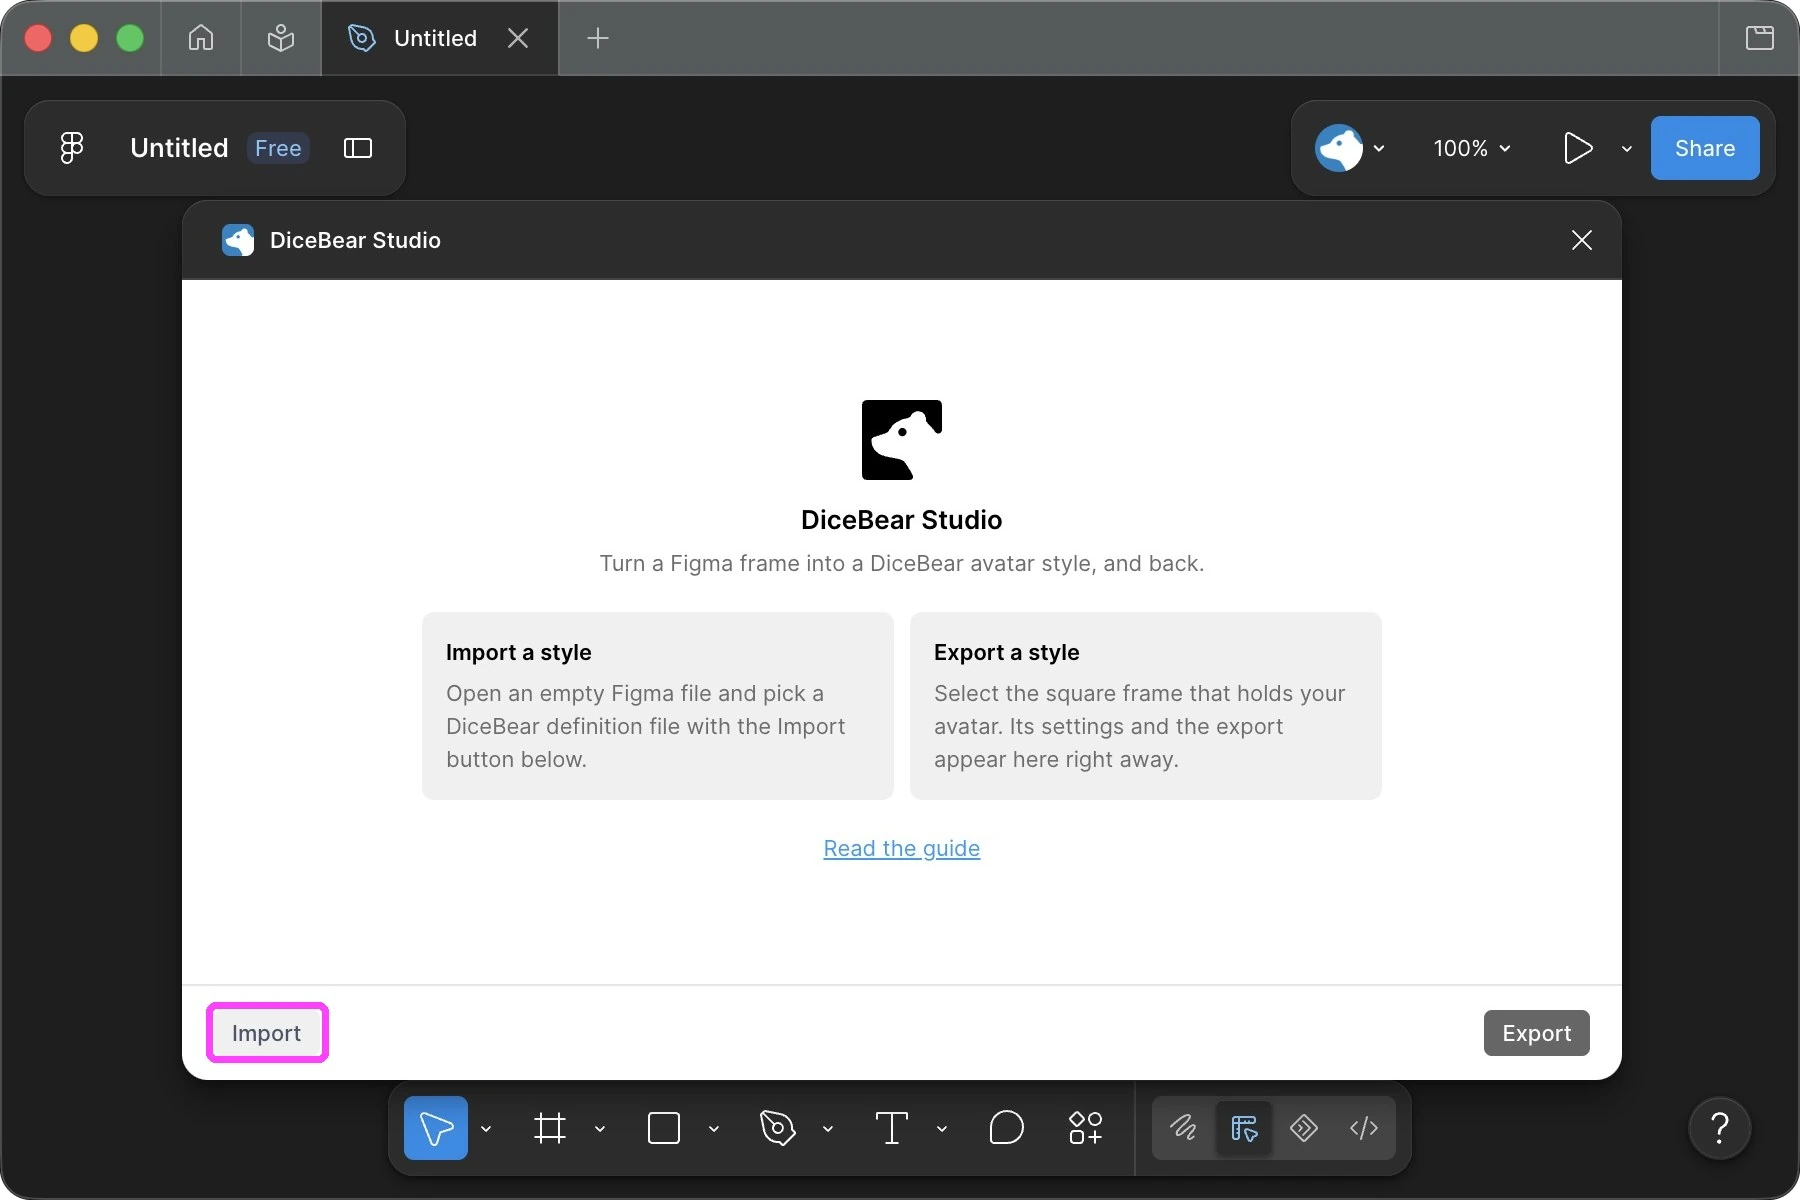This screenshot has height=1200, width=1800.
Task: Click the macOS green fullscreen button
Action: click(x=130, y=38)
